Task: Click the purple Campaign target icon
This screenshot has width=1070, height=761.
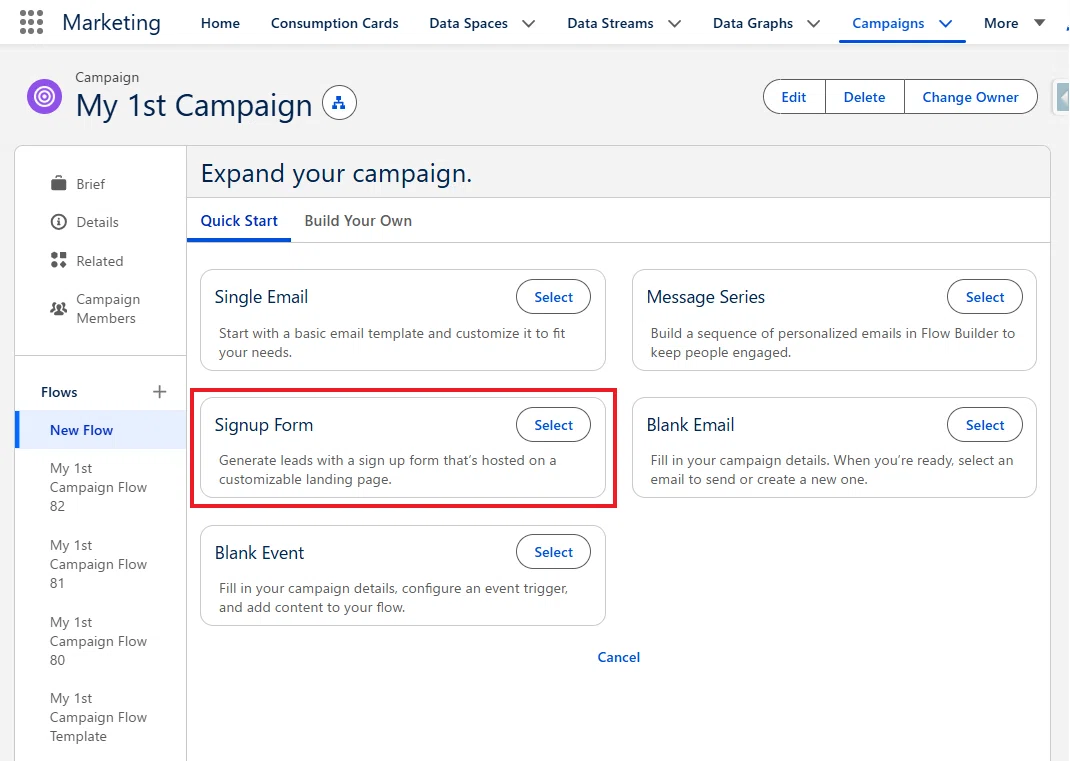Action: (44, 97)
